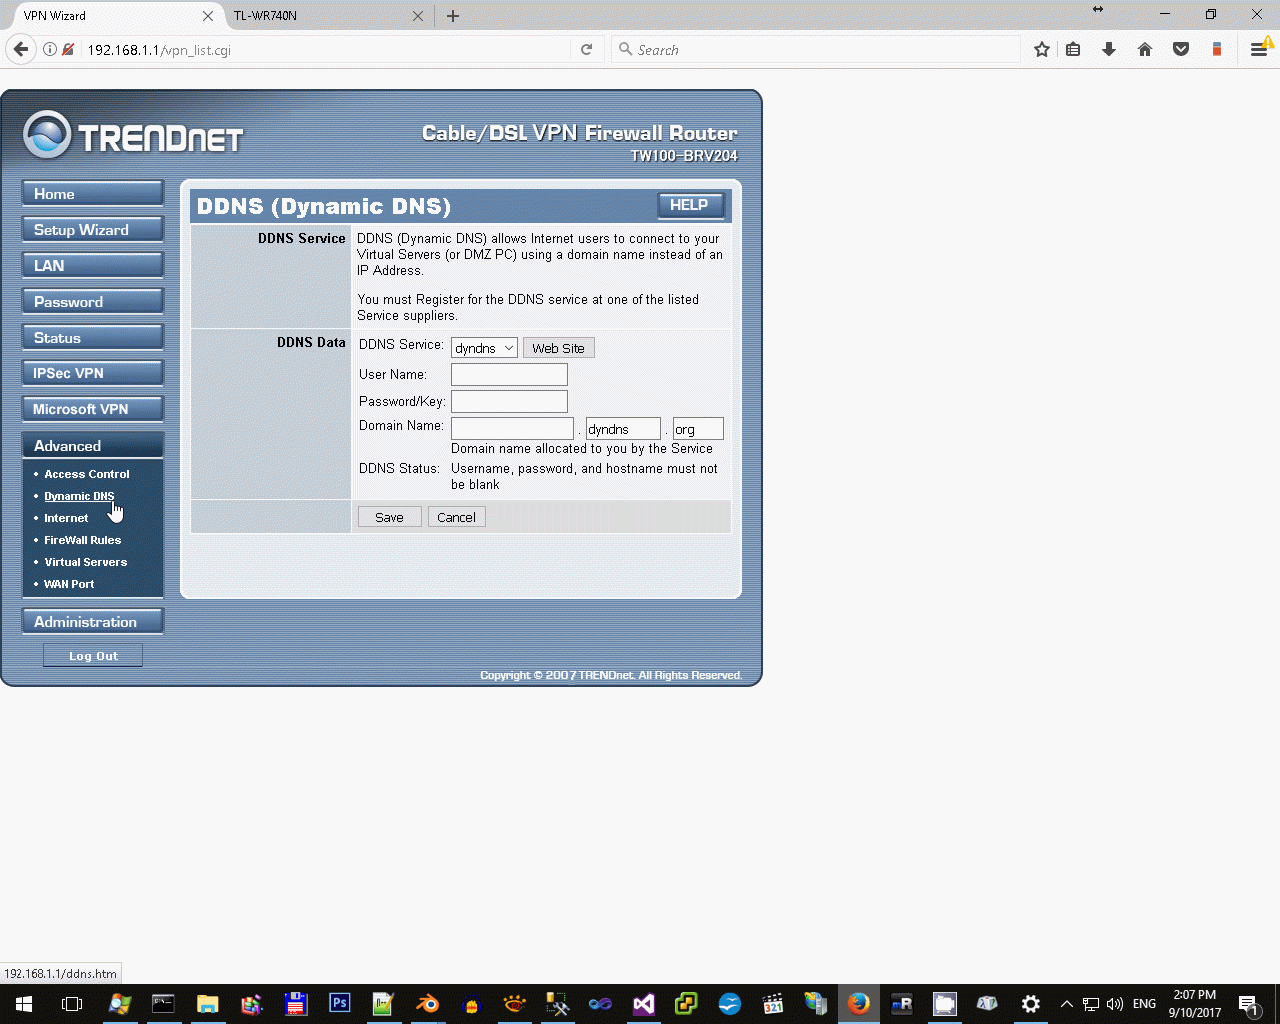Focus the first Domain Name field

tap(512, 429)
